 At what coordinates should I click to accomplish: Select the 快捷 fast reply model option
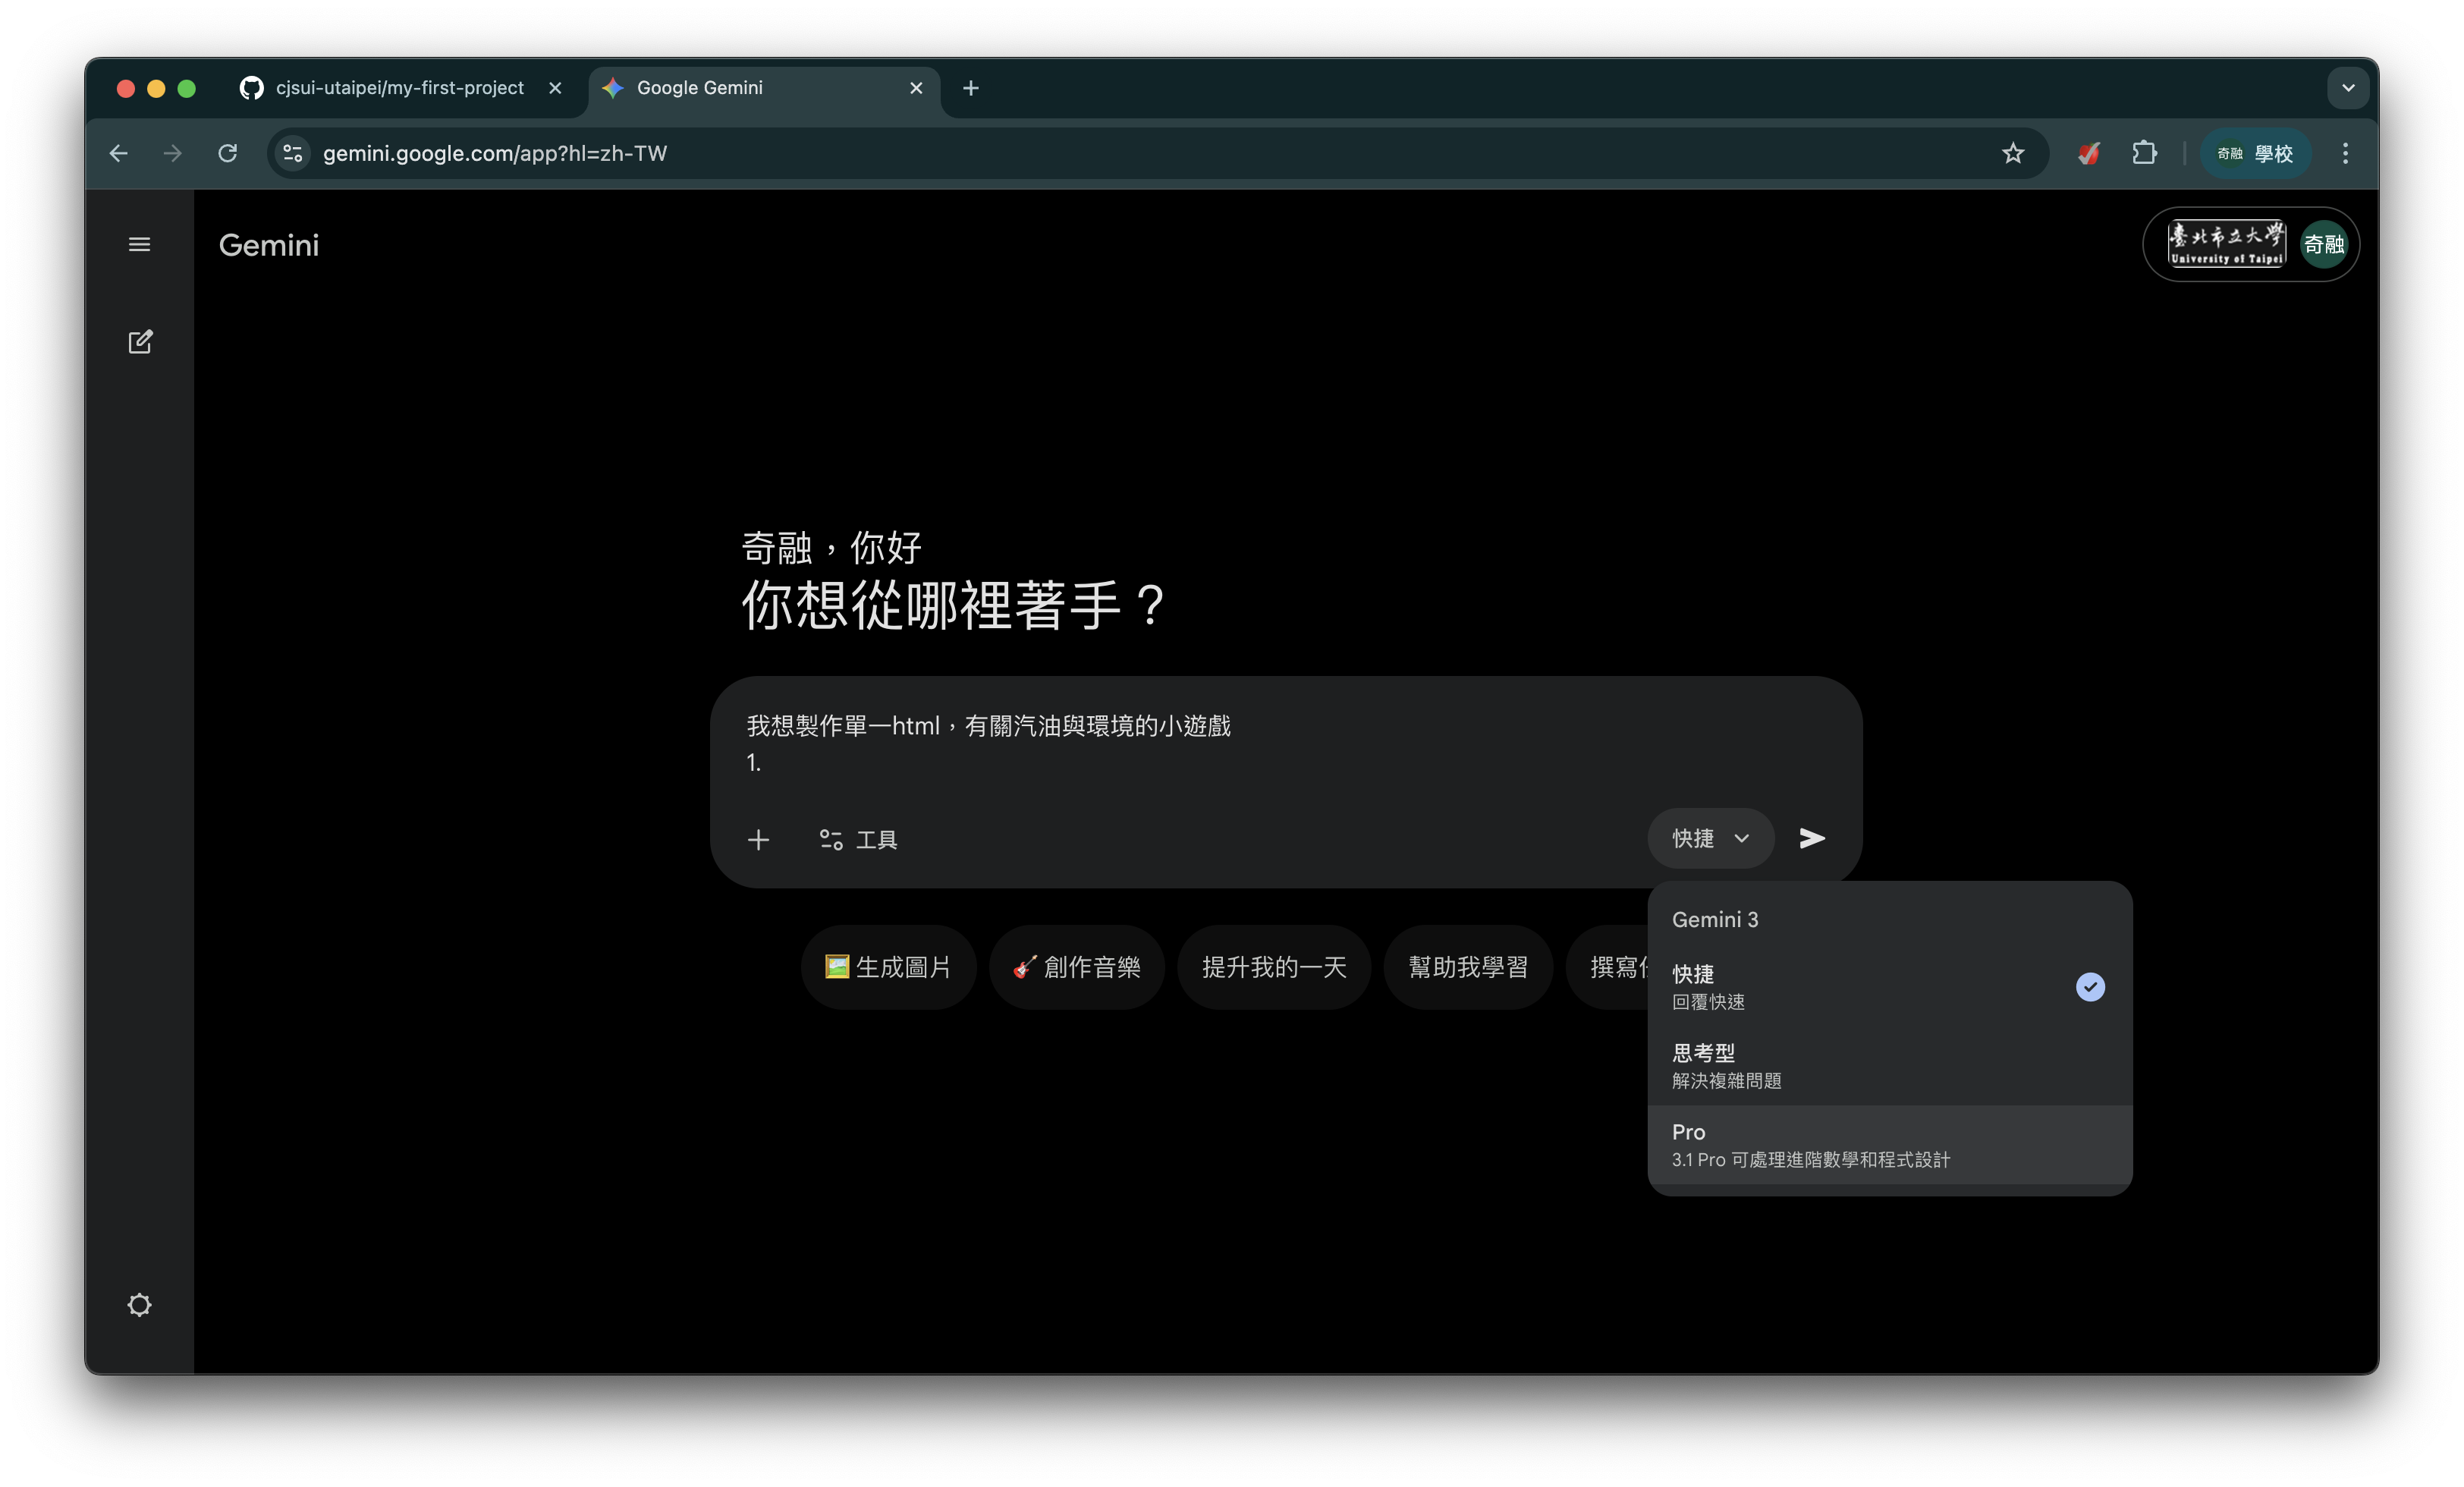tap(1889, 987)
